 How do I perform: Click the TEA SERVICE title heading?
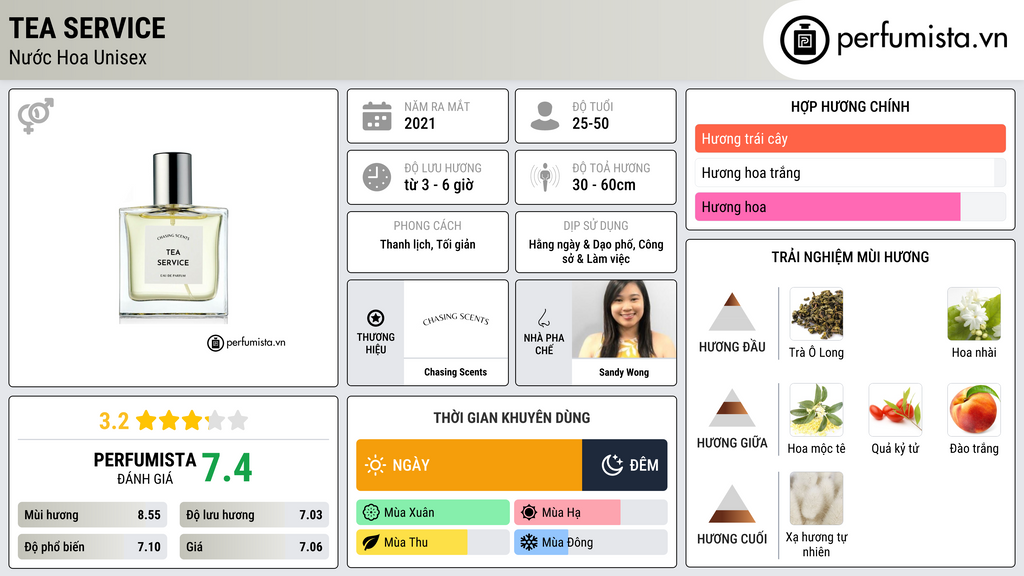pyautogui.click(x=87, y=28)
